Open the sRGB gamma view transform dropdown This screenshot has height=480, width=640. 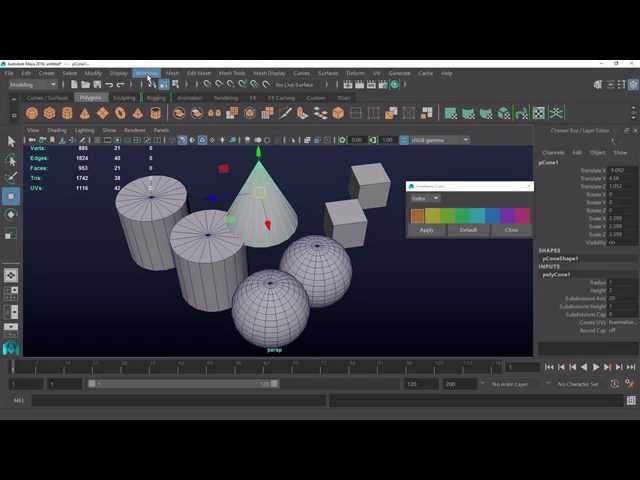click(440, 140)
